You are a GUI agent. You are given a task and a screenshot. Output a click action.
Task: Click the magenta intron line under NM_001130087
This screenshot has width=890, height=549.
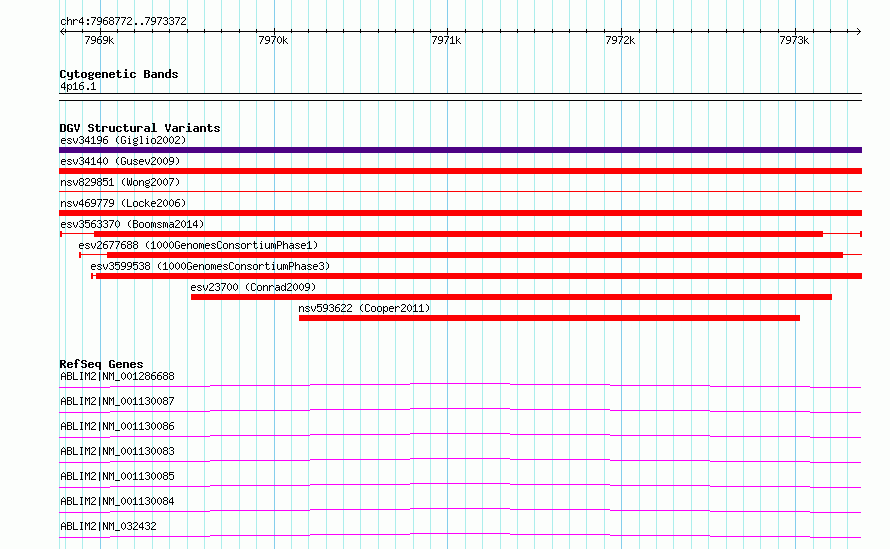click(x=460, y=409)
